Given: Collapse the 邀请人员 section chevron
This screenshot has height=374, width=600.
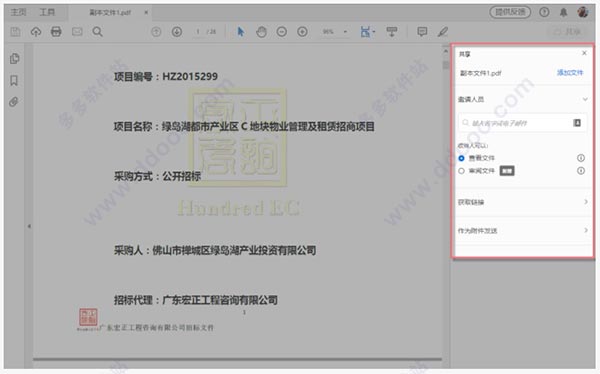Looking at the screenshot, I should pos(585,99).
